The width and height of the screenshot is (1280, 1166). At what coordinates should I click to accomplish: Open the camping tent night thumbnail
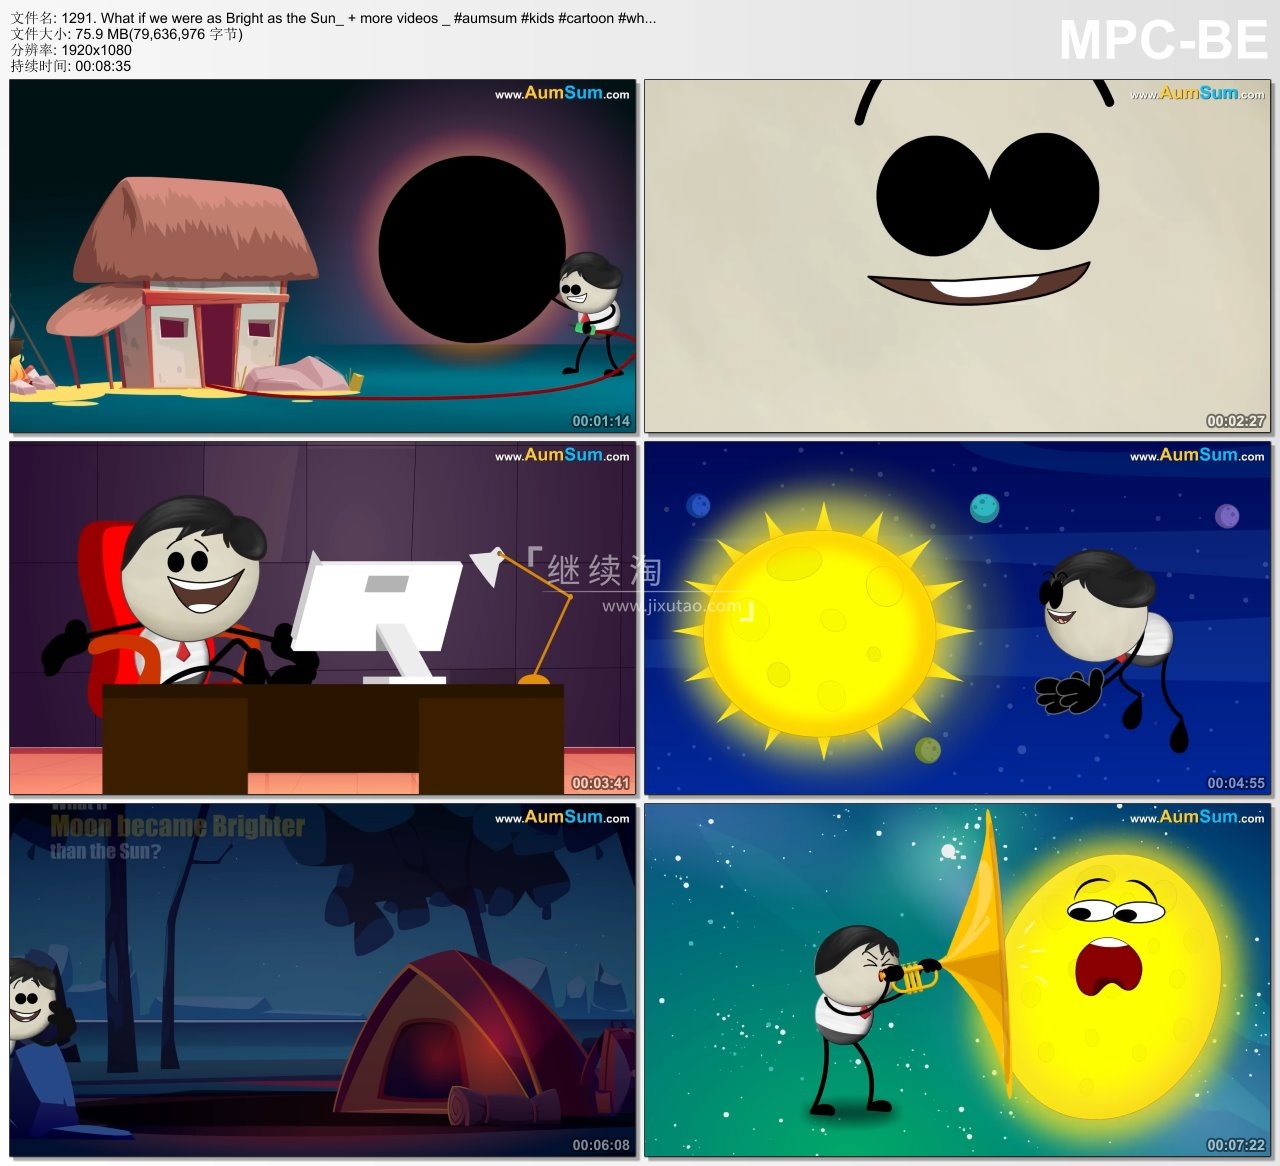[322, 980]
